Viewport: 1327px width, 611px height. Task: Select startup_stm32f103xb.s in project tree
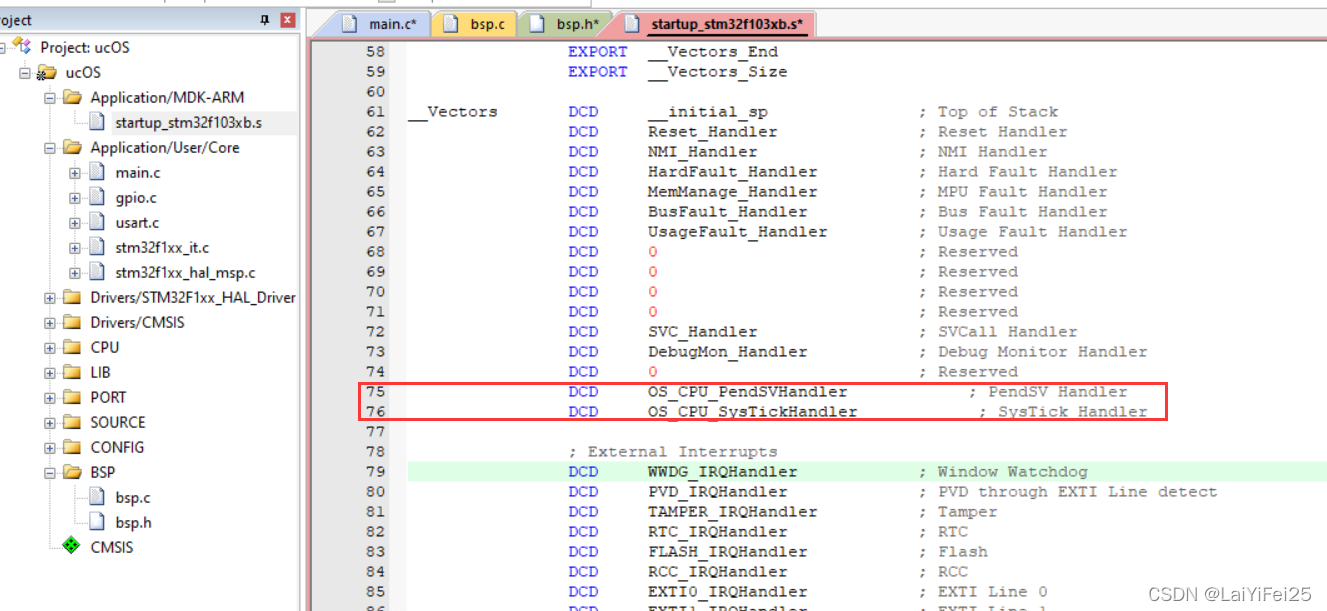[188, 122]
